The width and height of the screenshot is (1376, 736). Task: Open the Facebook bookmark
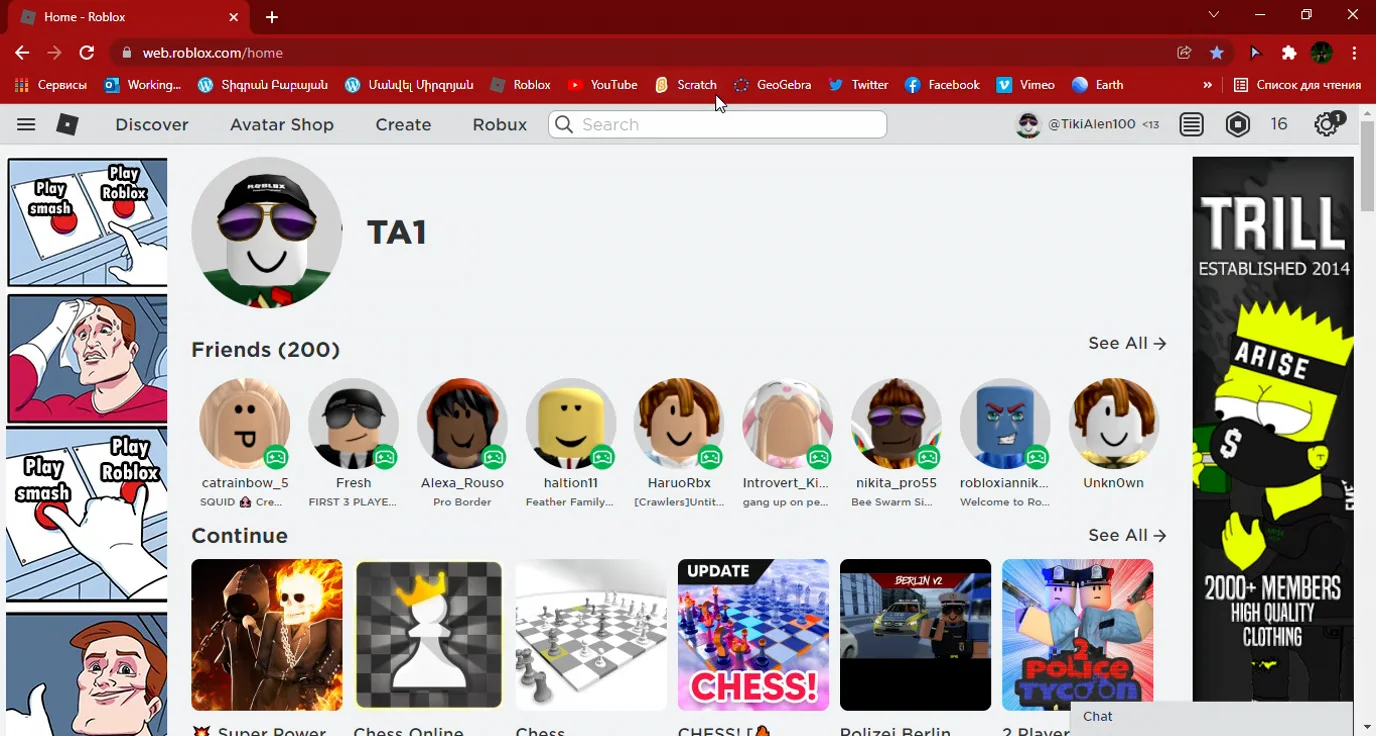coord(942,85)
